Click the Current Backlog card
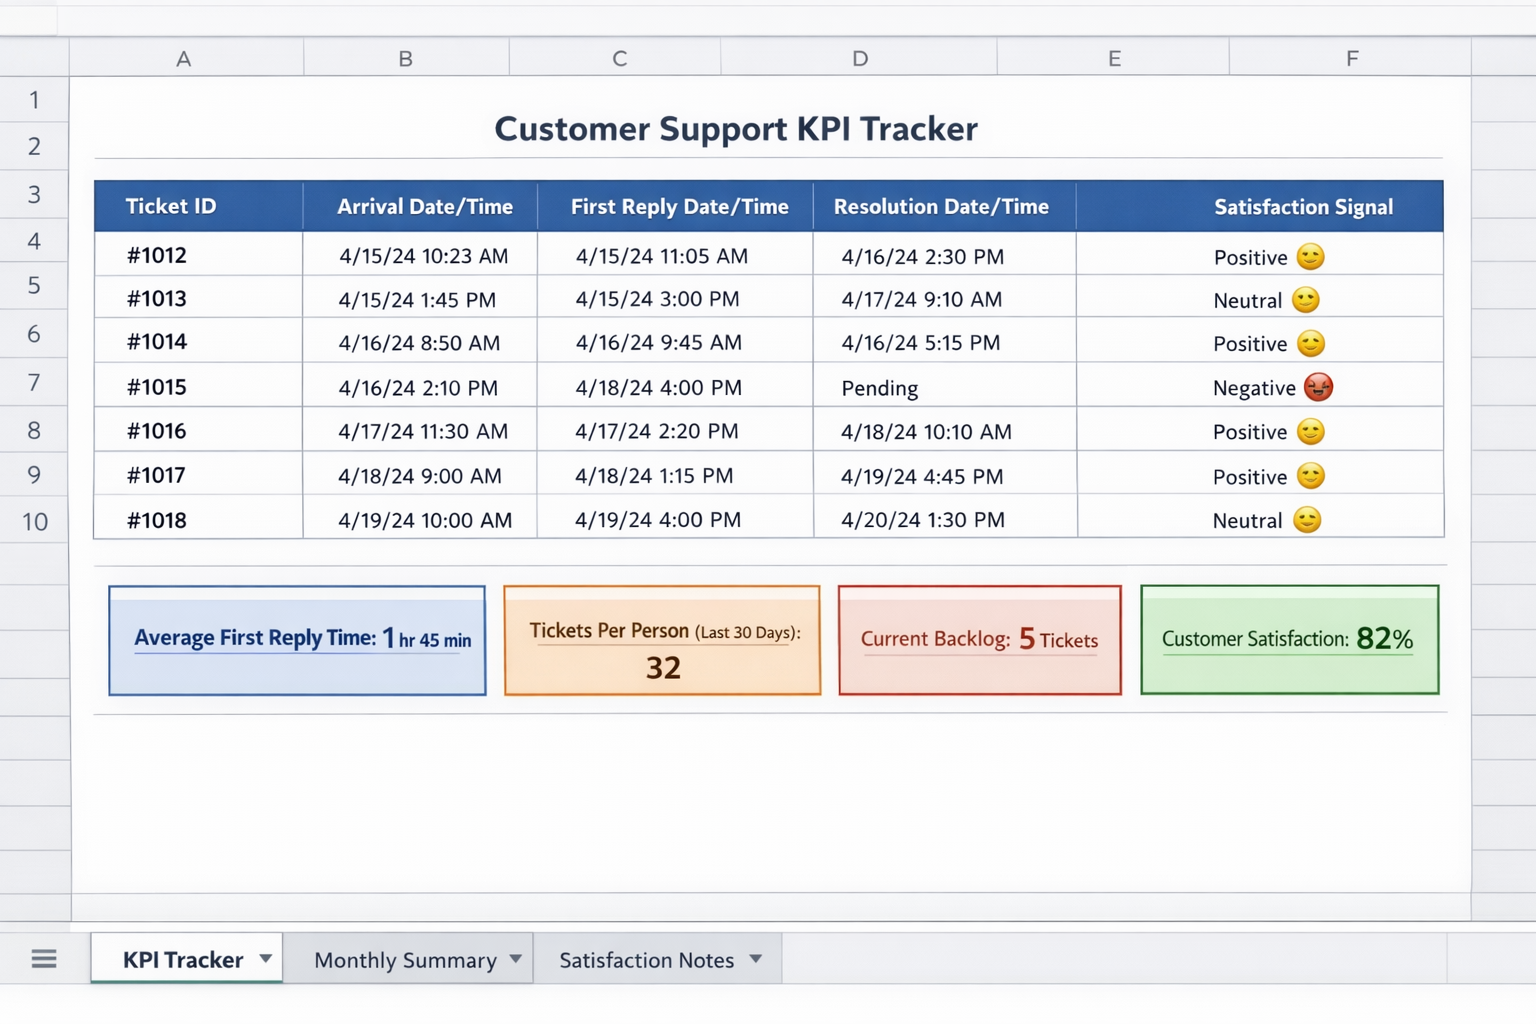The height and width of the screenshot is (1024, 1536). pos(978,640)
